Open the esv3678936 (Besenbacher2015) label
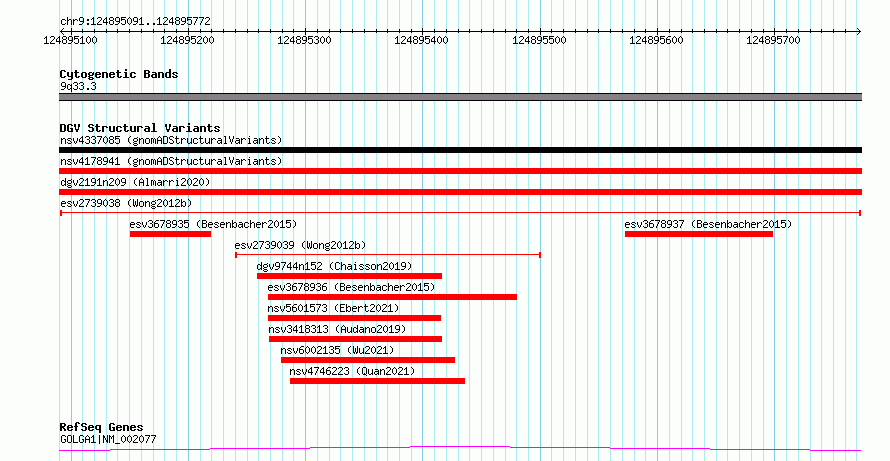The width and height of the screenshot is (890, 461). tap(351, 287)
